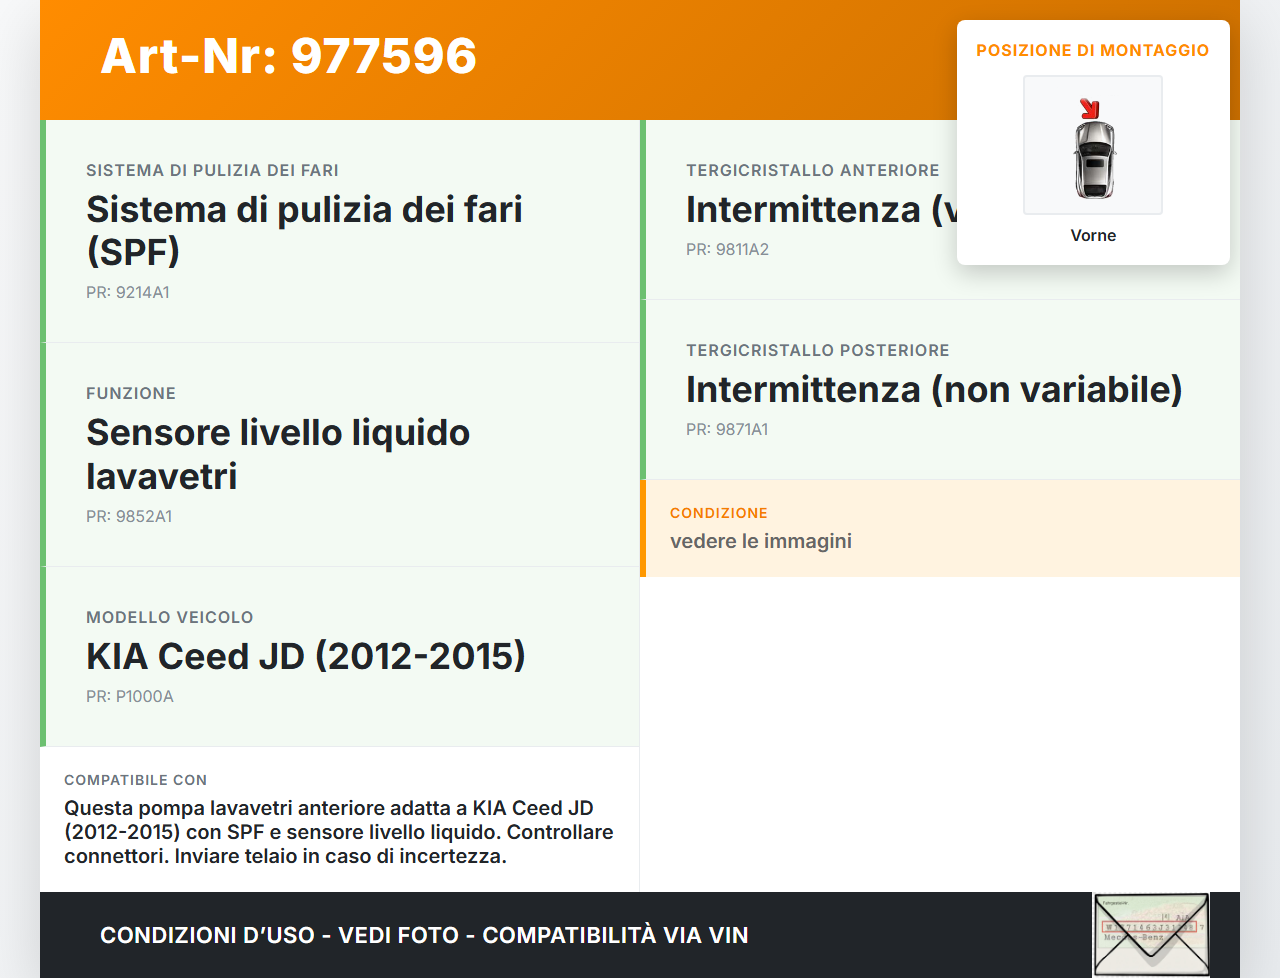Select Sensore livello liquido lavavetri heading

[278, 454]
